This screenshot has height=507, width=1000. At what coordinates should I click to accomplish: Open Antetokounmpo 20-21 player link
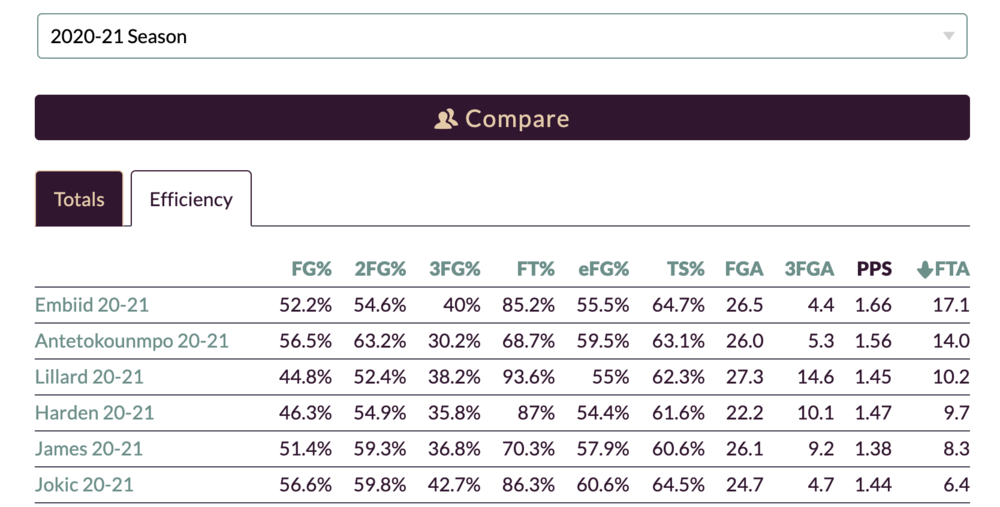click(x=131, y=341)
